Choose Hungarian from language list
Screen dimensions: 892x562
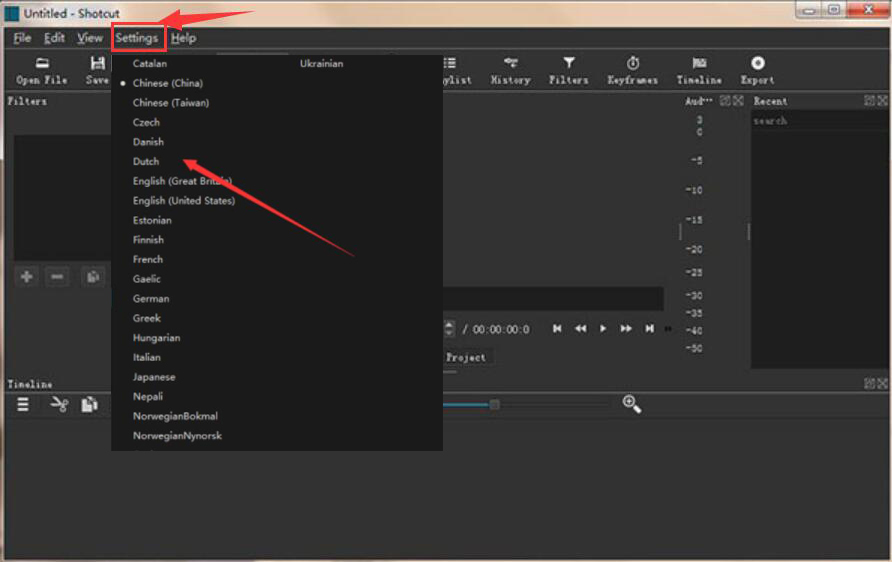pos(156,338)
